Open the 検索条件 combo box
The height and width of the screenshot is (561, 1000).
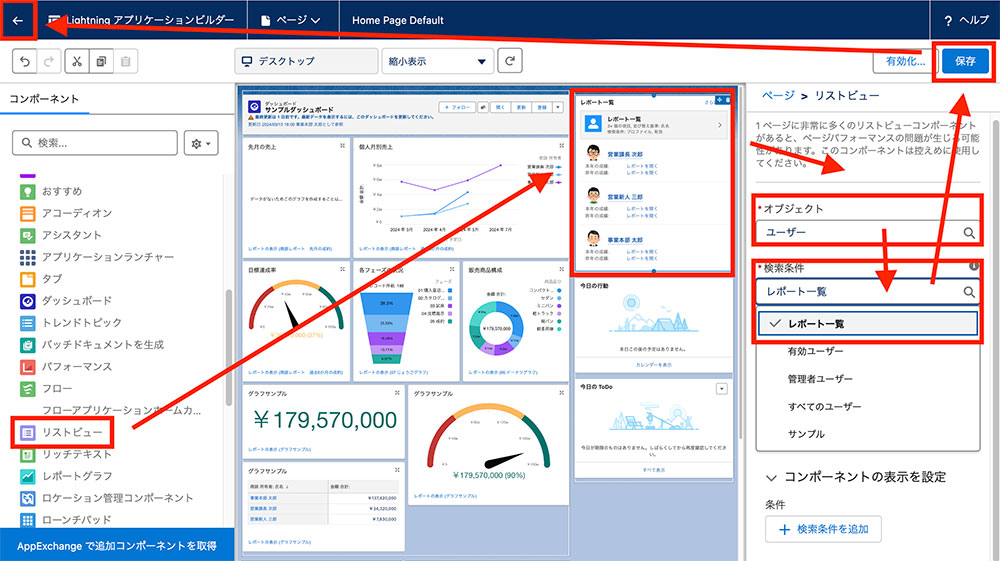coord(867,291)
